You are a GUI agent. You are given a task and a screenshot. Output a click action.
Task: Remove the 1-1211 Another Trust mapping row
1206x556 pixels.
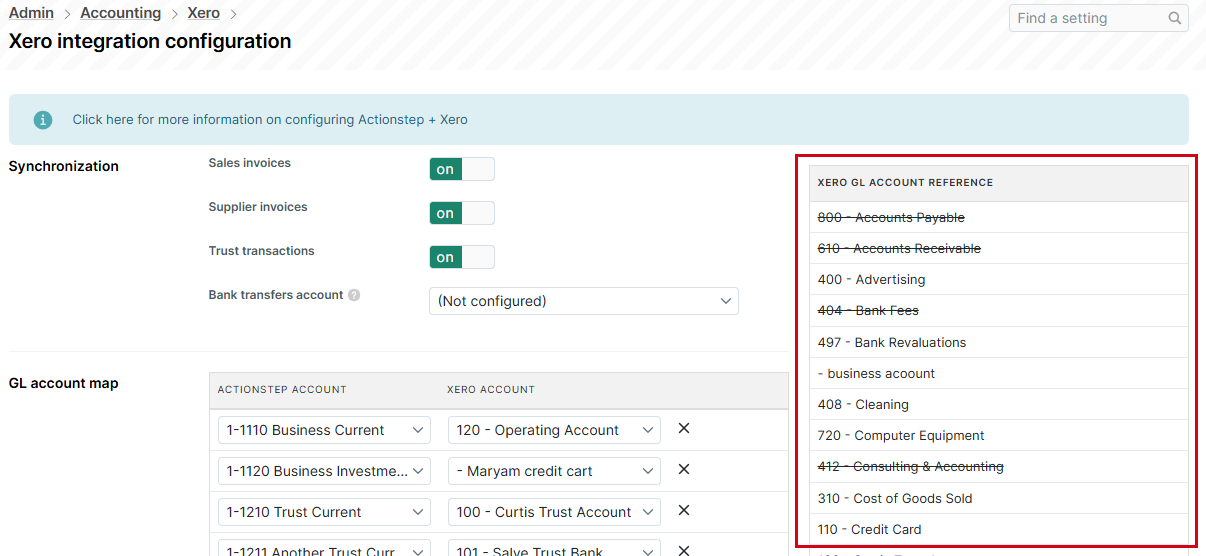coord(684,550)
